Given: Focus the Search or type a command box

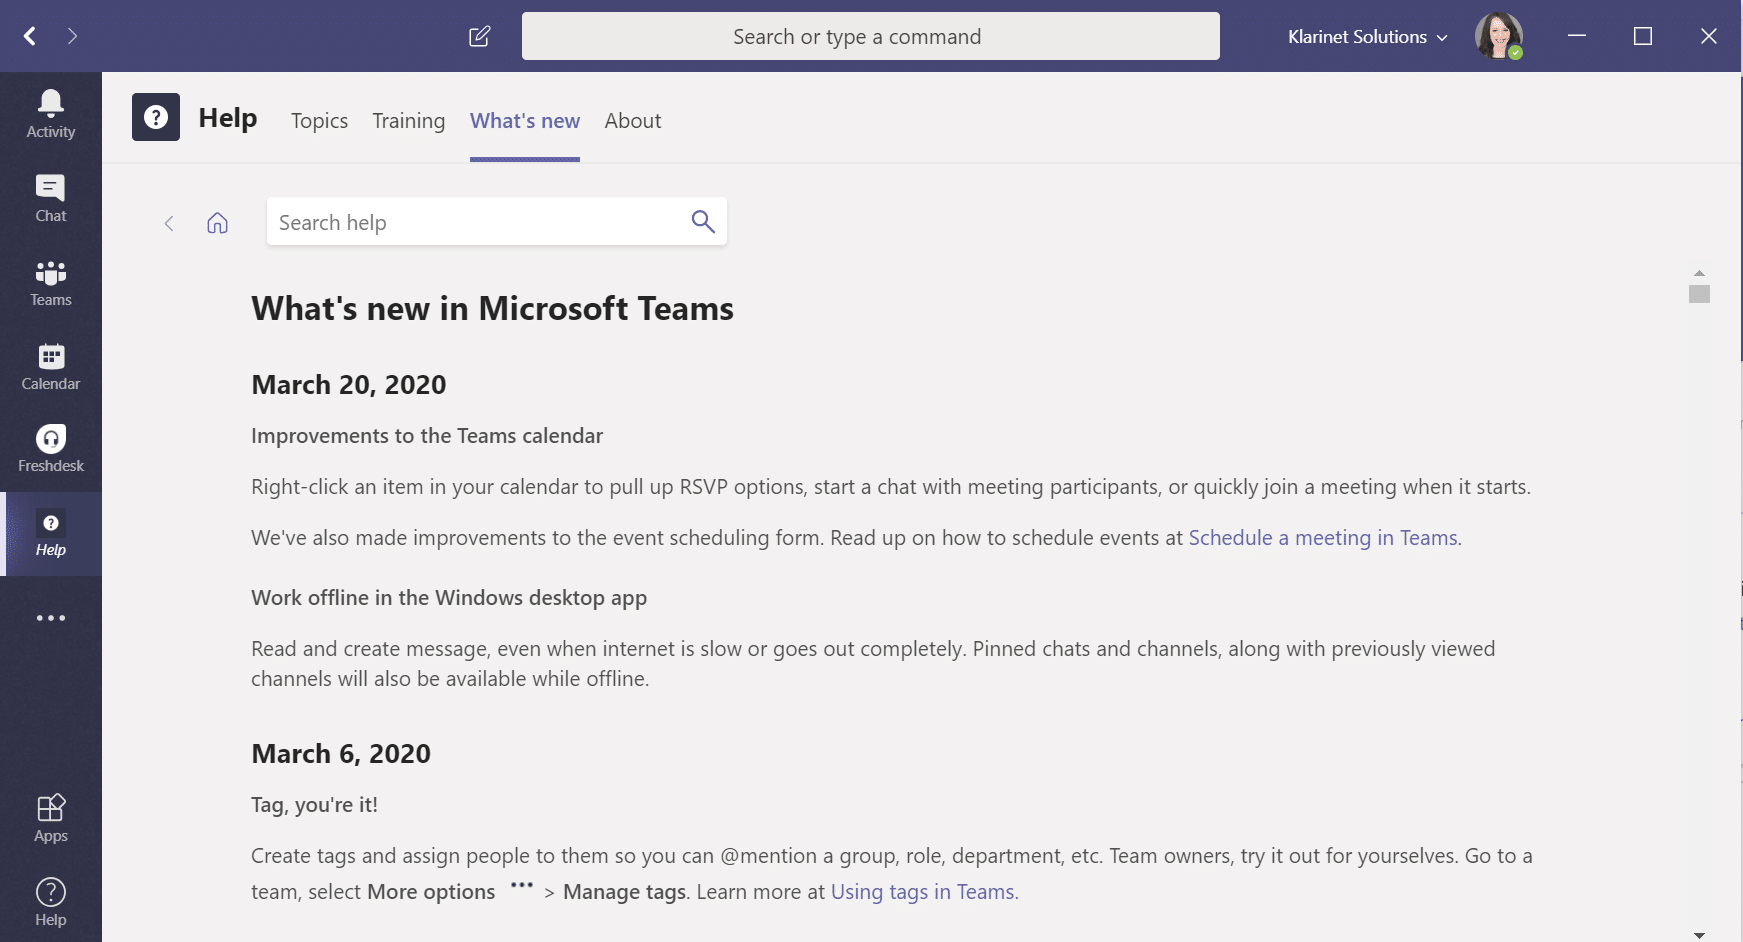Looking at the screenshot, I should (870, 36).
